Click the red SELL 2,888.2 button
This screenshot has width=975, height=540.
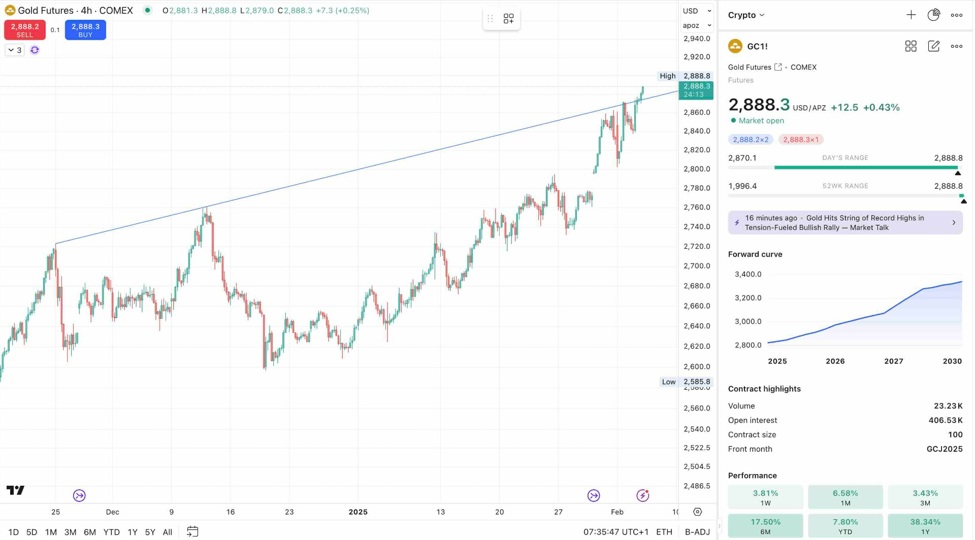(24, 30)
